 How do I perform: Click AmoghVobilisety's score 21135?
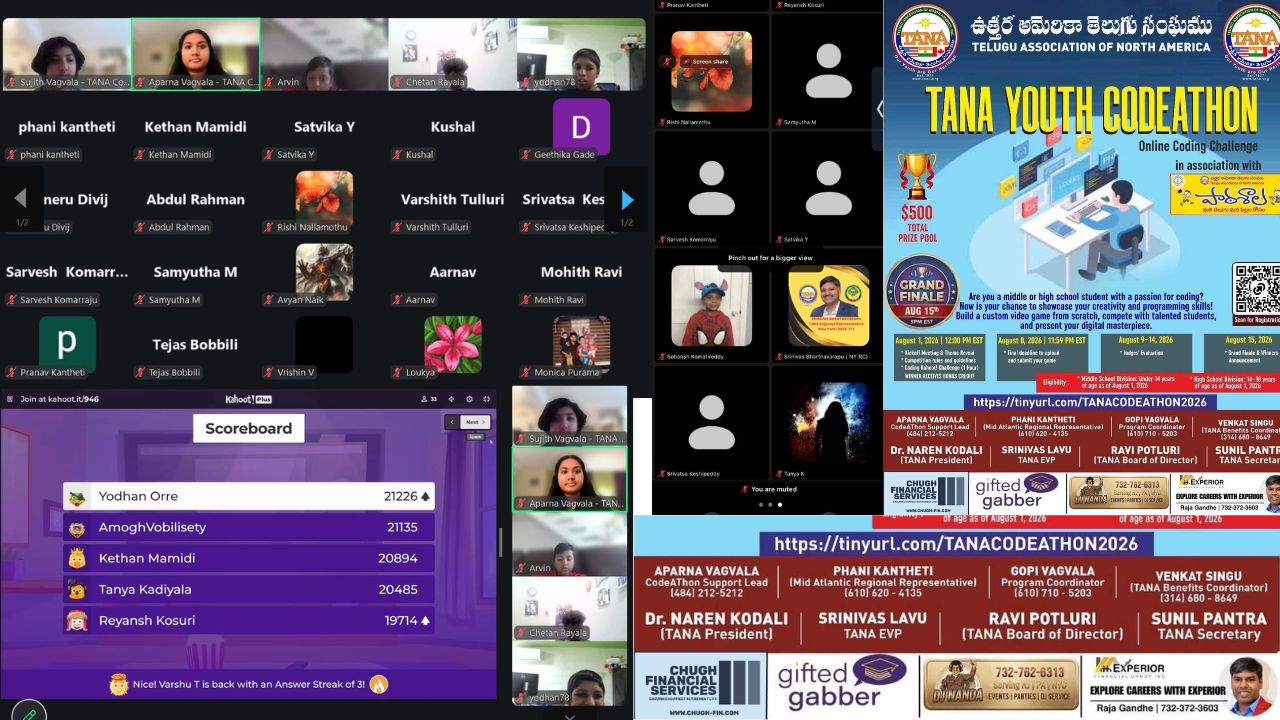pyautogui.click(x=402, y=527)
